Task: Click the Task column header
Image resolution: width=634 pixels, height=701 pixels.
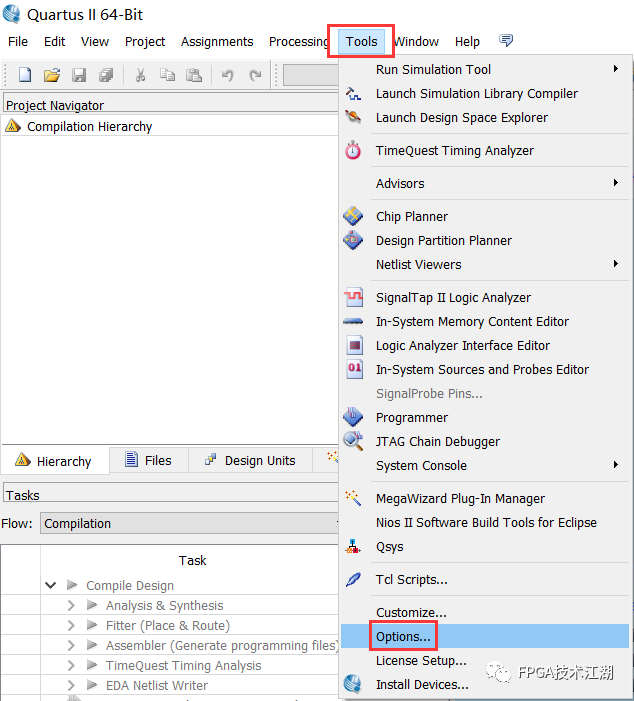Action: (192, 560)
